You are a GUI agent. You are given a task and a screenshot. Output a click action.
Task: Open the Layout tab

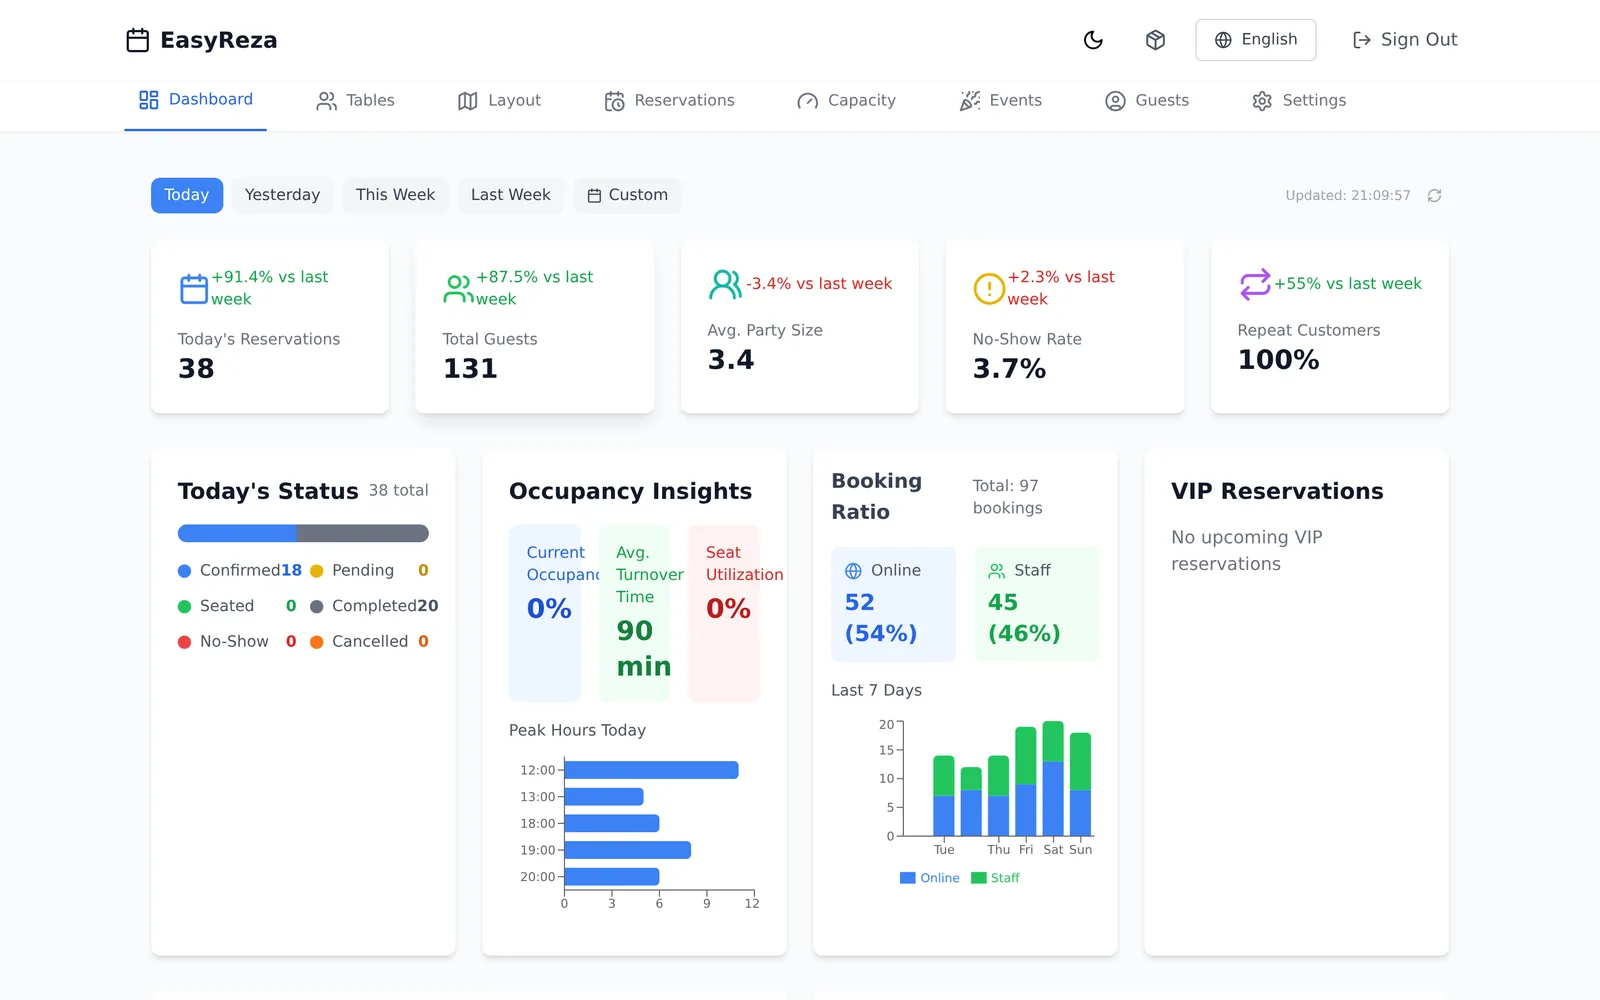[x=499, y=101]
